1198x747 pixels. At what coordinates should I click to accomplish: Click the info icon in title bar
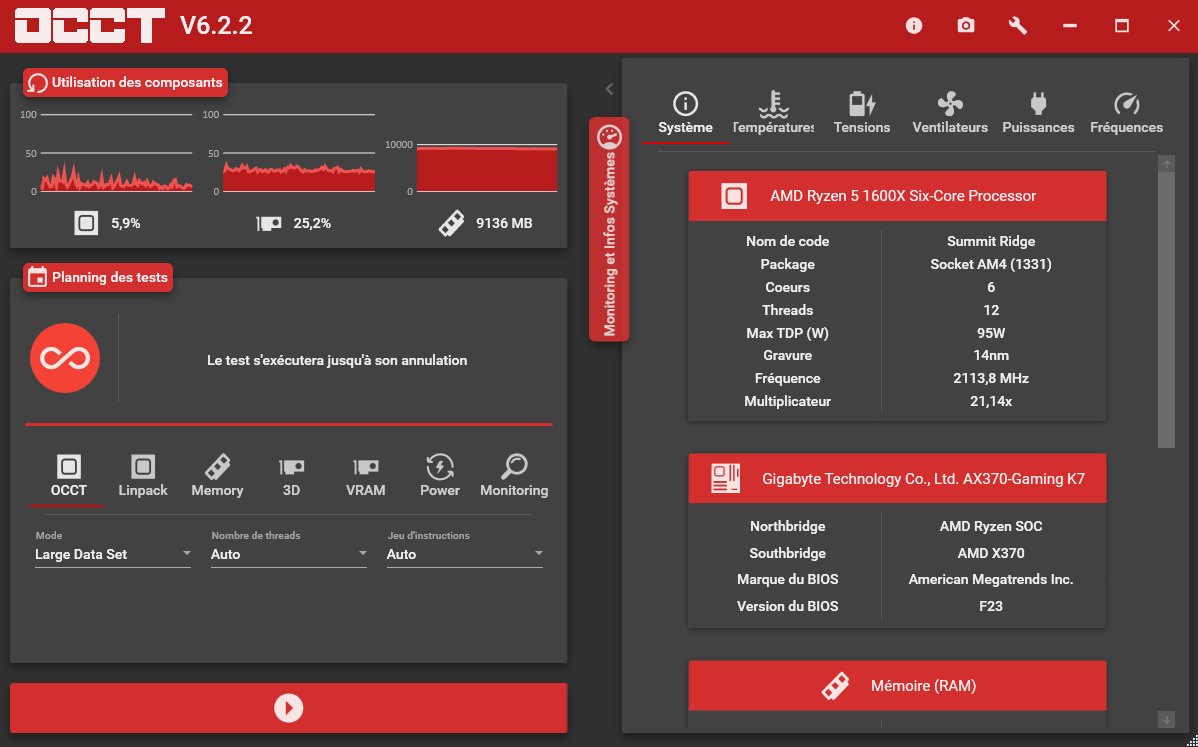point(913,26)
